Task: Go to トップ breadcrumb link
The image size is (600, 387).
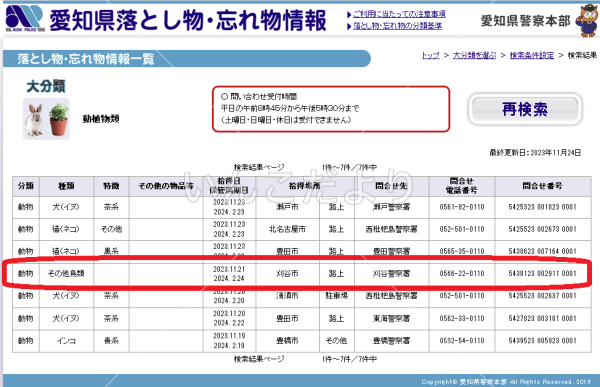Action: tap(430, 56)
